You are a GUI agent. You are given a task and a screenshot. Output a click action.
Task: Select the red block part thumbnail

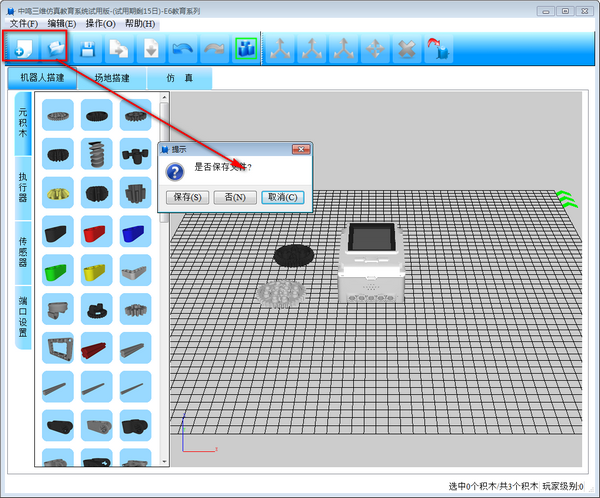(97, 233)
